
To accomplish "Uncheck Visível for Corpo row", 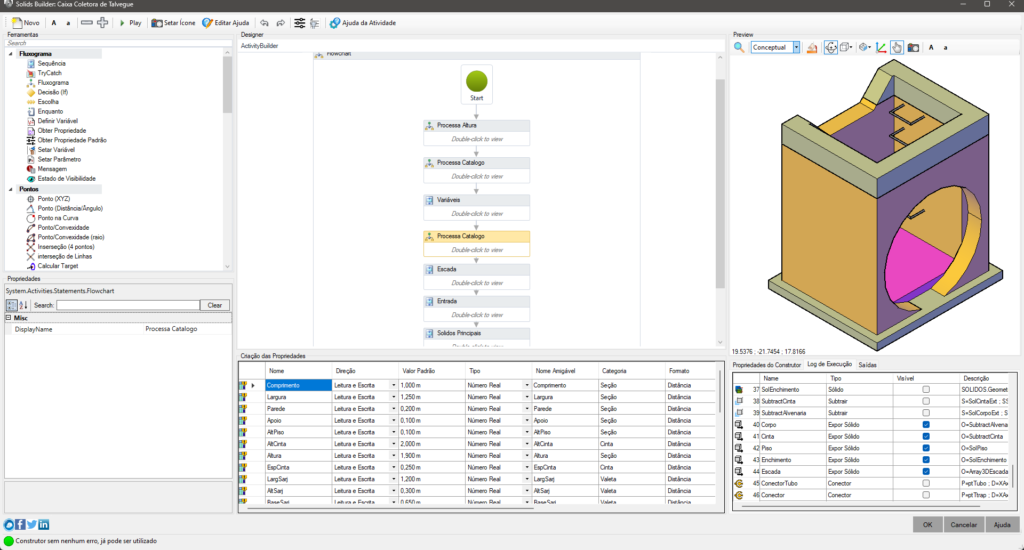I will 925,425.
